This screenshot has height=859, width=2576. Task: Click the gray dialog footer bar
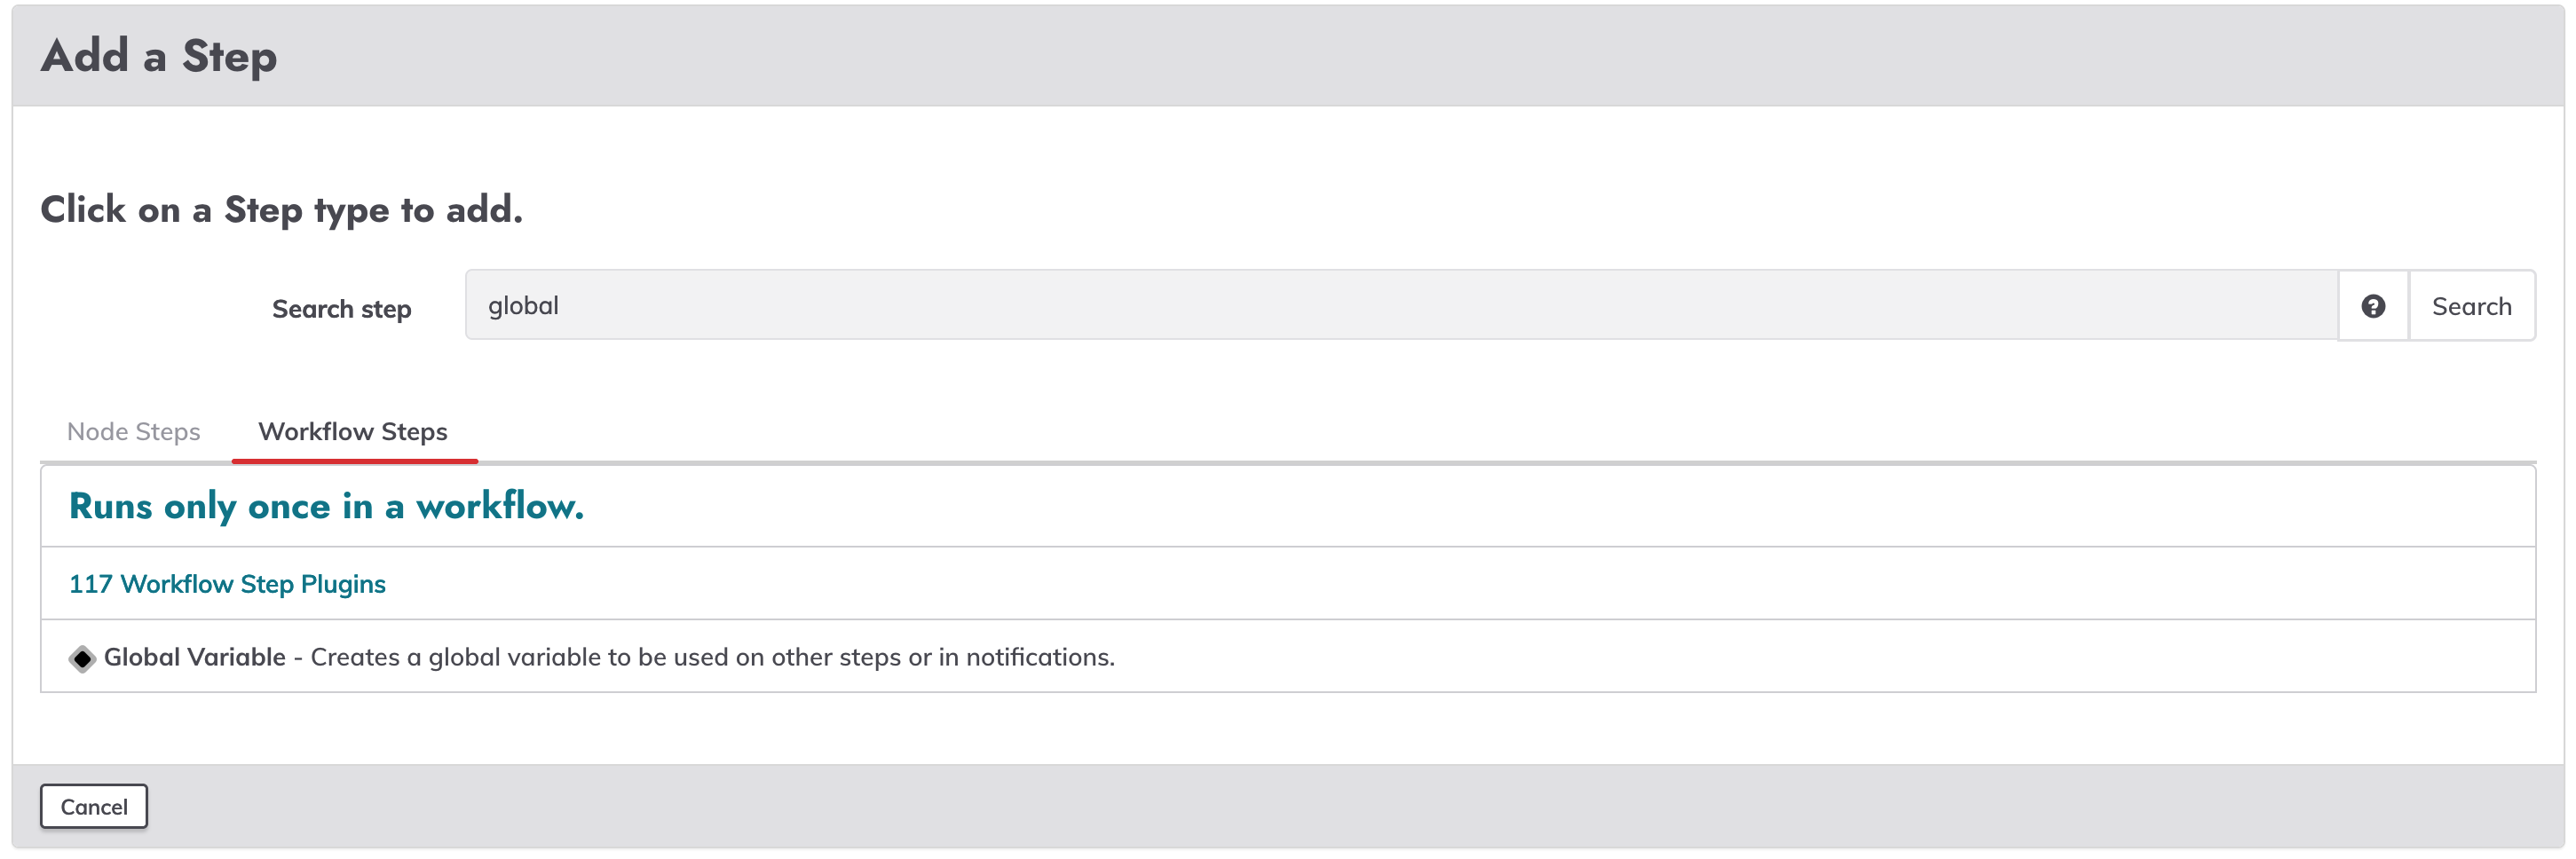(x=1288, y=806)
